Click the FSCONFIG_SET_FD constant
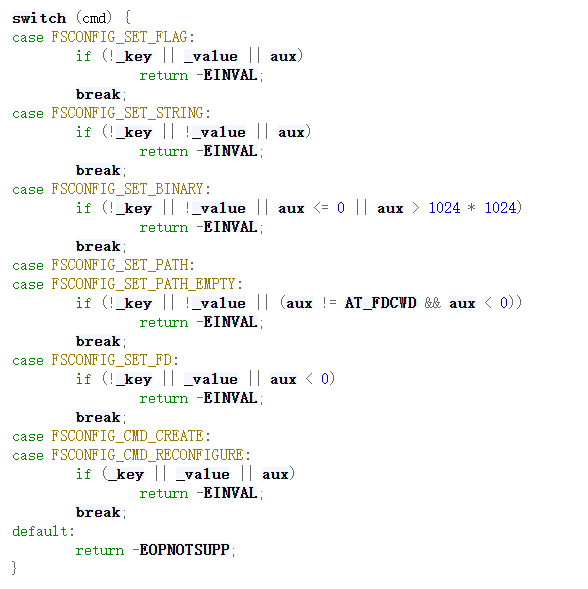588x589 pixels. coord(111,360)
